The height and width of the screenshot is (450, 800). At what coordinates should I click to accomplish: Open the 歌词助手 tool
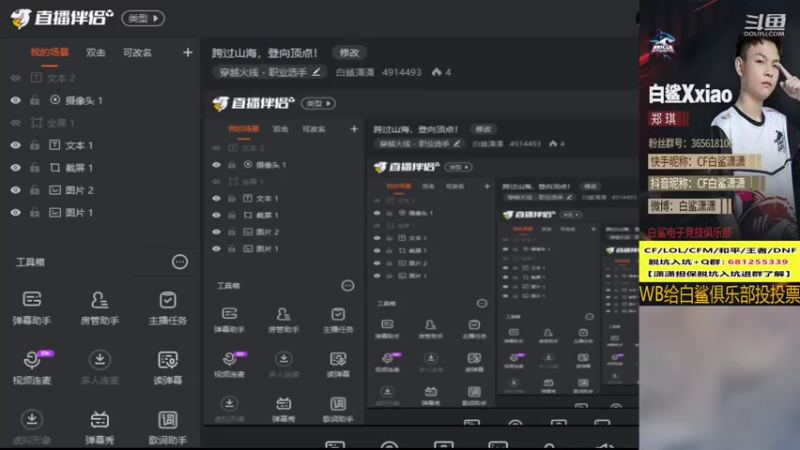coord(167,427)
